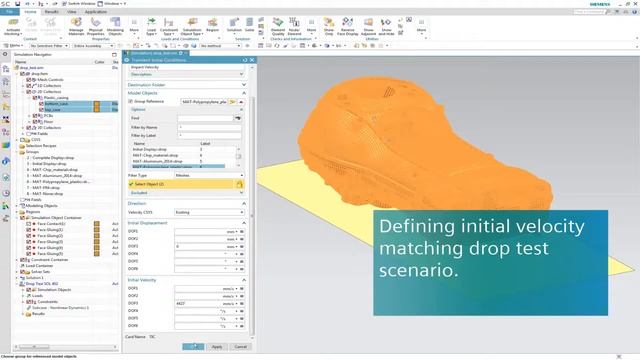This screenshot has height=360, width=640.
Task: Open the File menu
Action: point(9,12)
